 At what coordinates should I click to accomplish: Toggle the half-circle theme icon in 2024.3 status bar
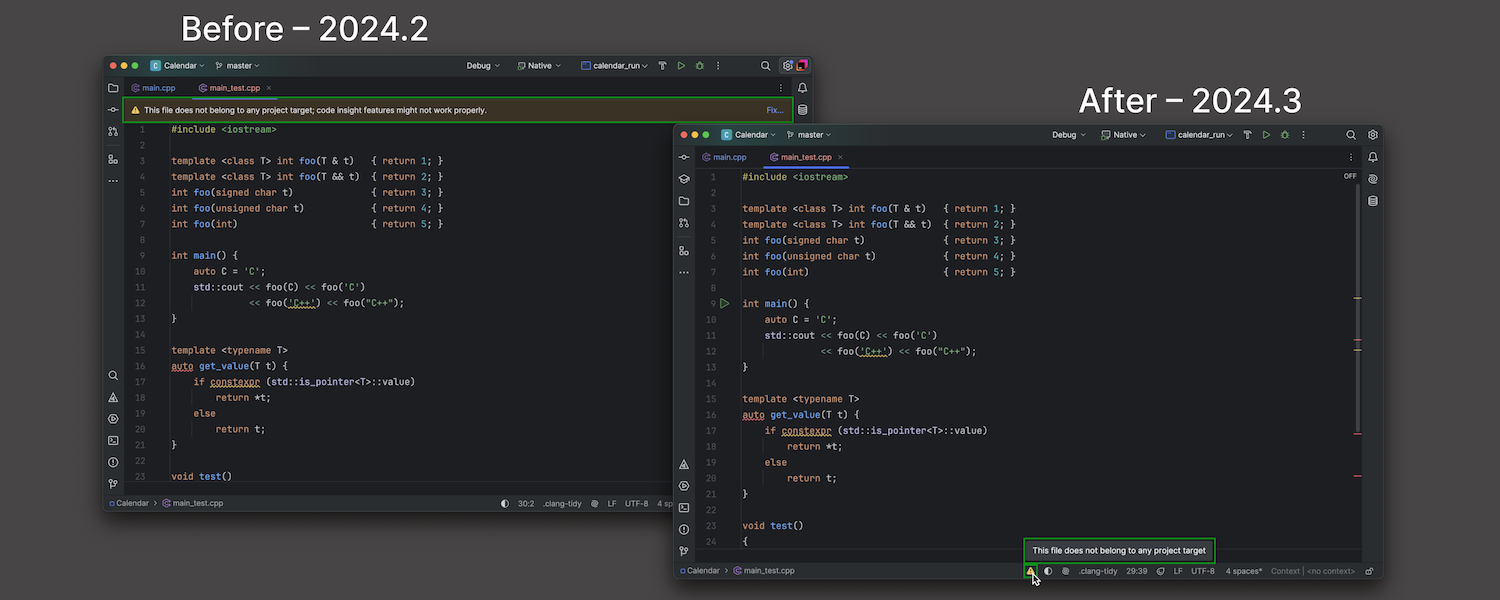[x=1048, y=571]
